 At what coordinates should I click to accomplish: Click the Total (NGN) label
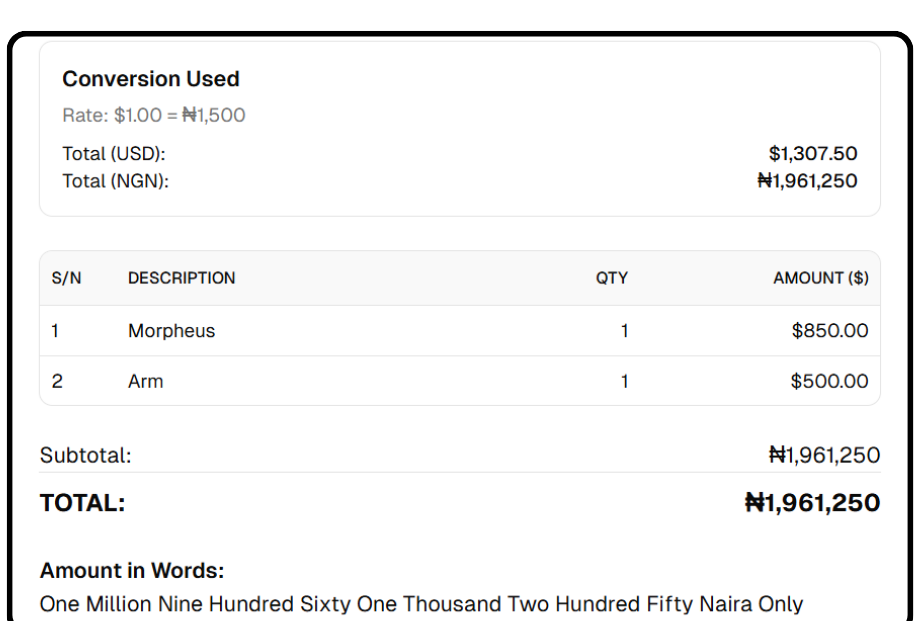click(115, 181)
